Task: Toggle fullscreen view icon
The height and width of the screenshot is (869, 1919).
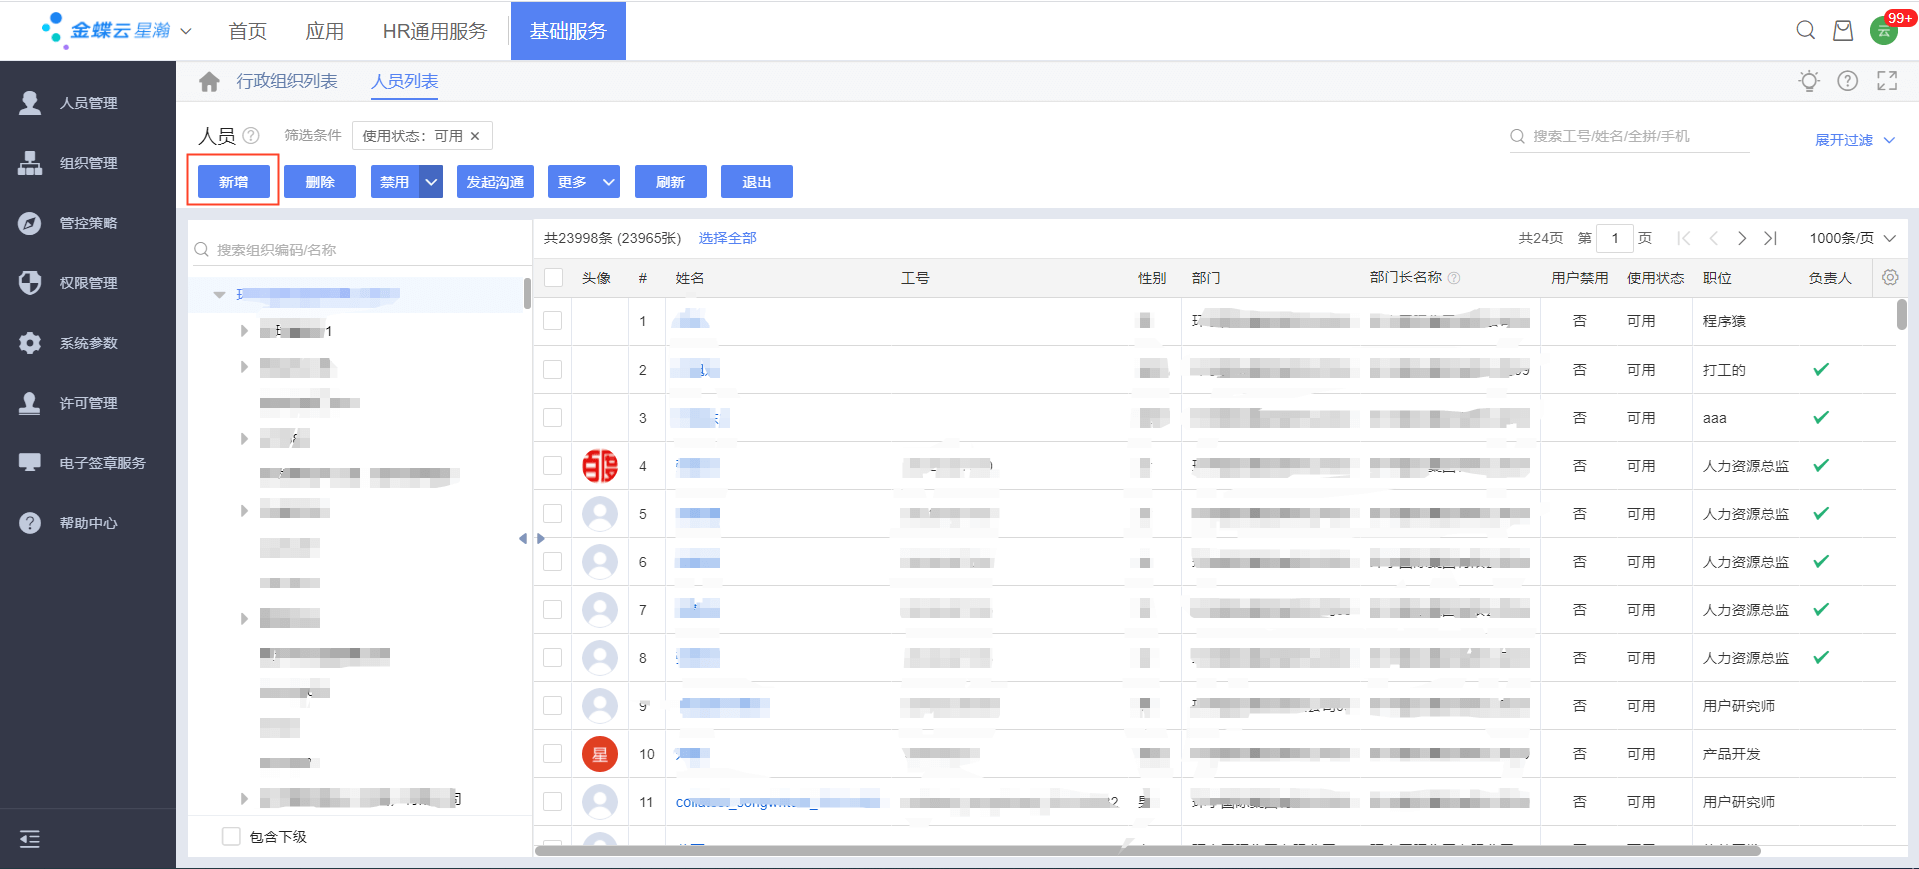Action: coord(1886,81)
